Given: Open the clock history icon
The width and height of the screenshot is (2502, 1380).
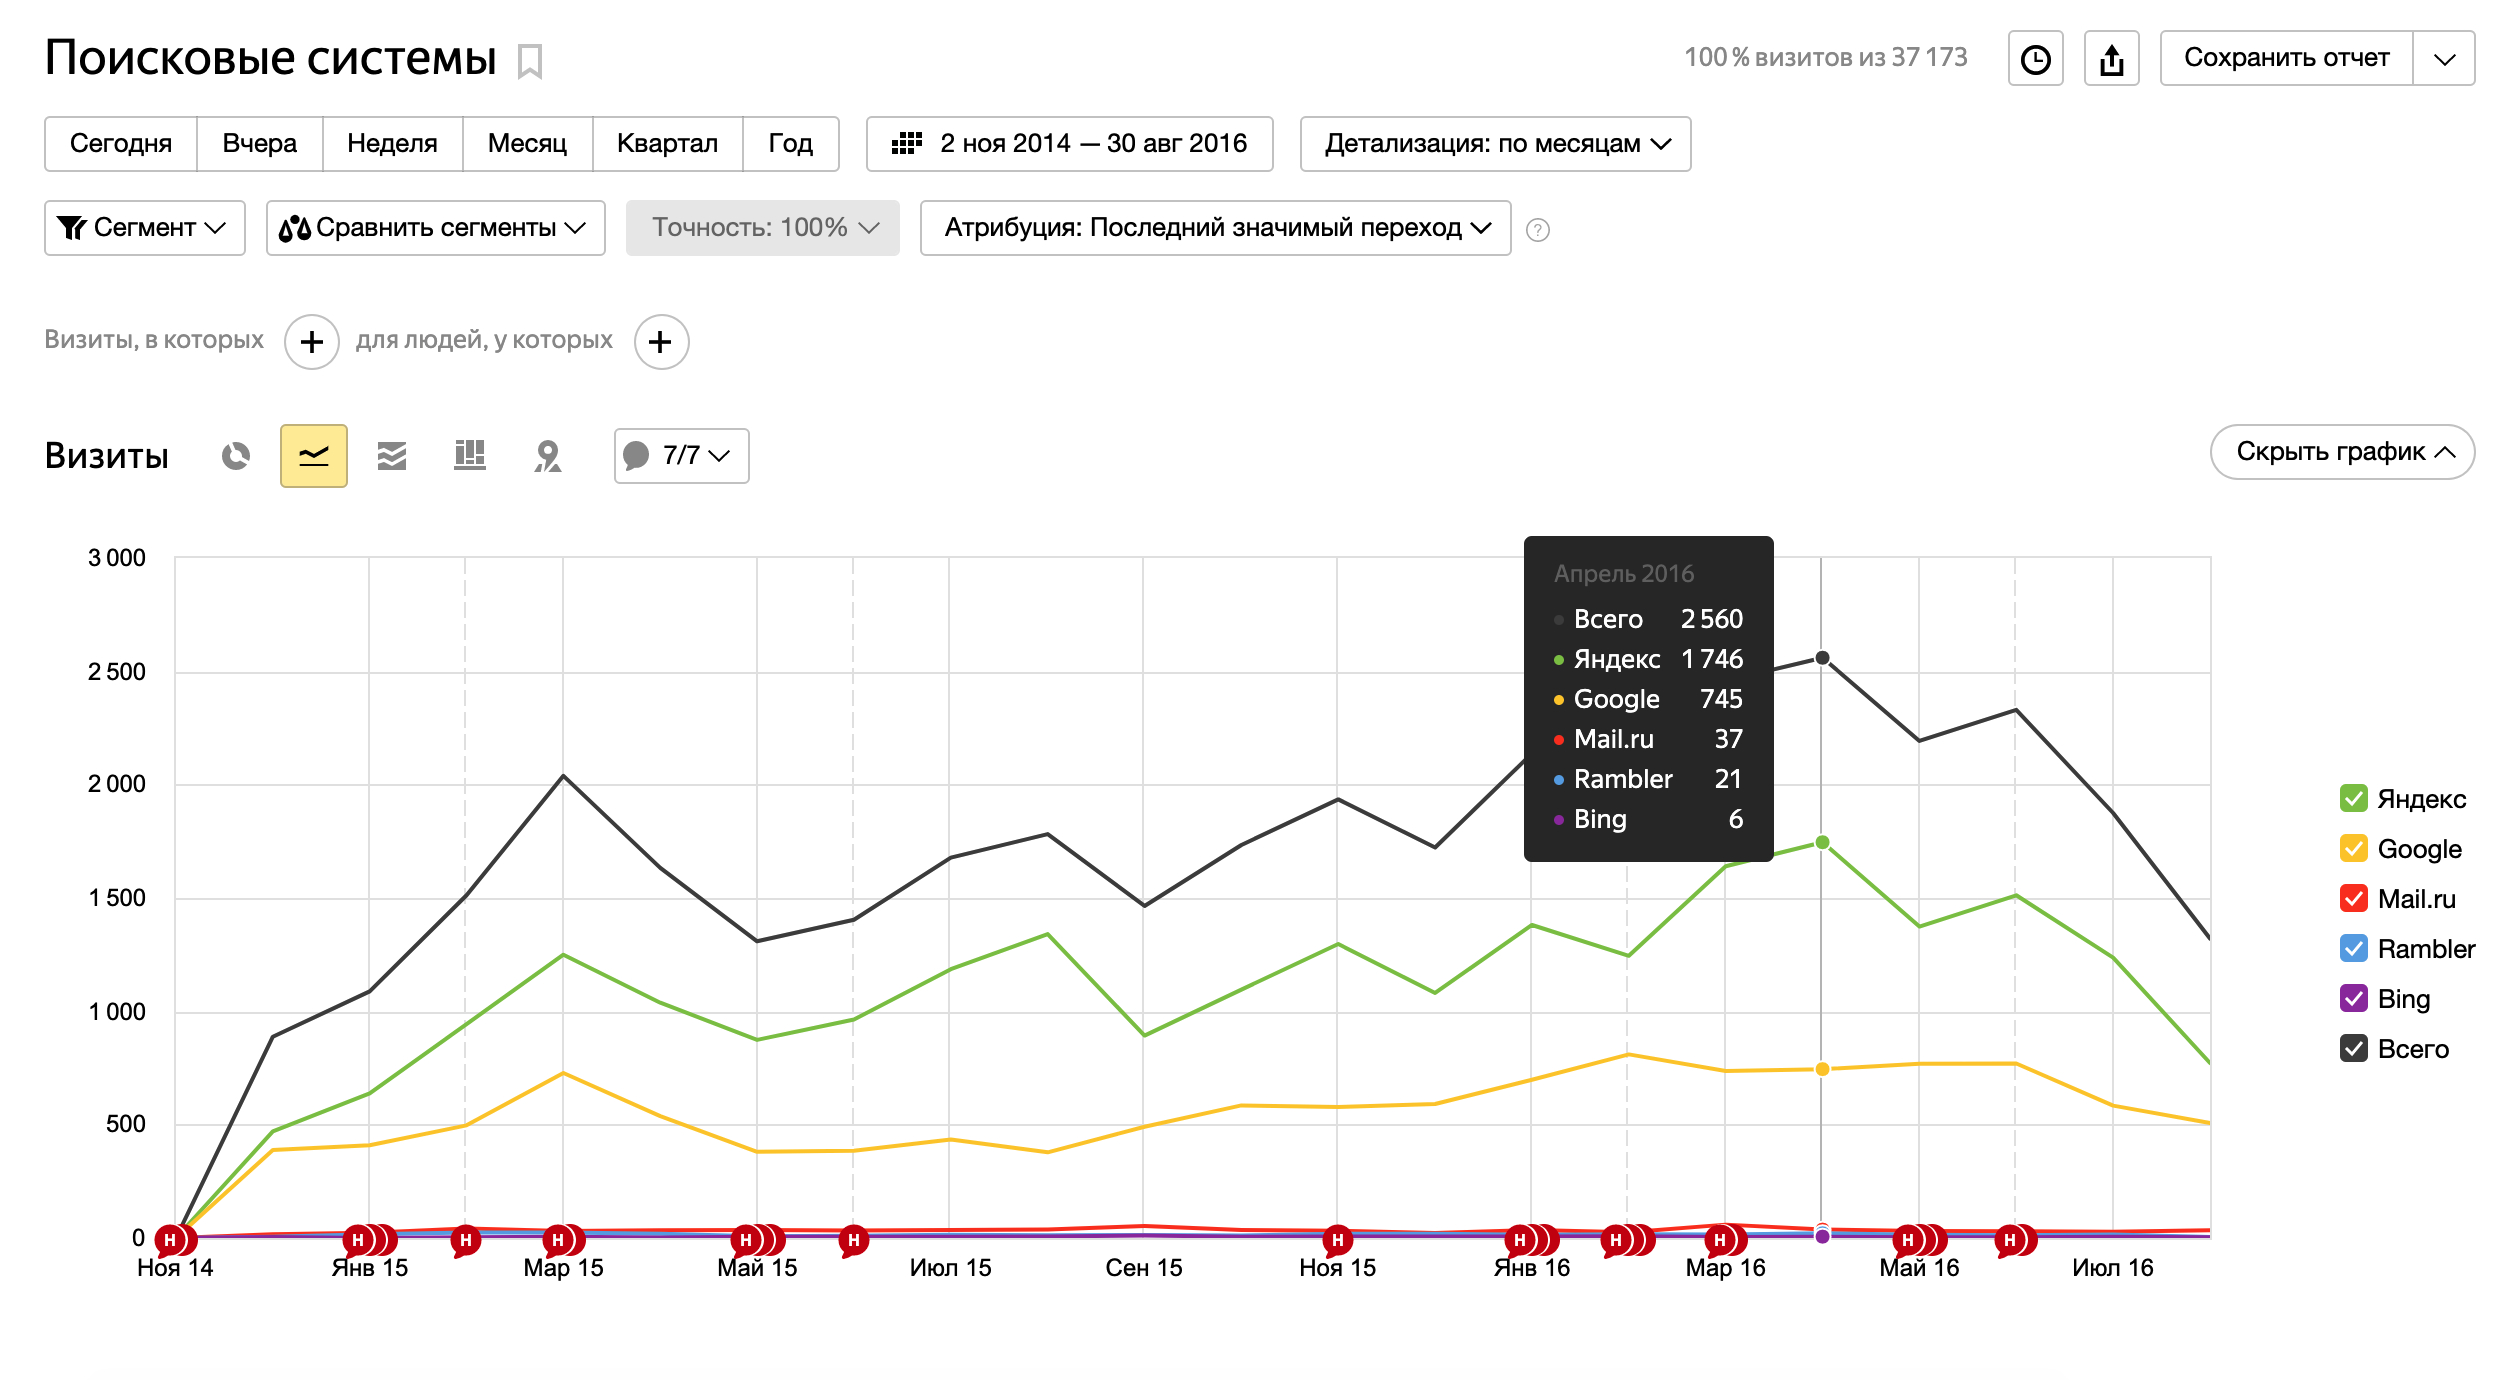Looking at the screenshot, I should [2035, 59].
